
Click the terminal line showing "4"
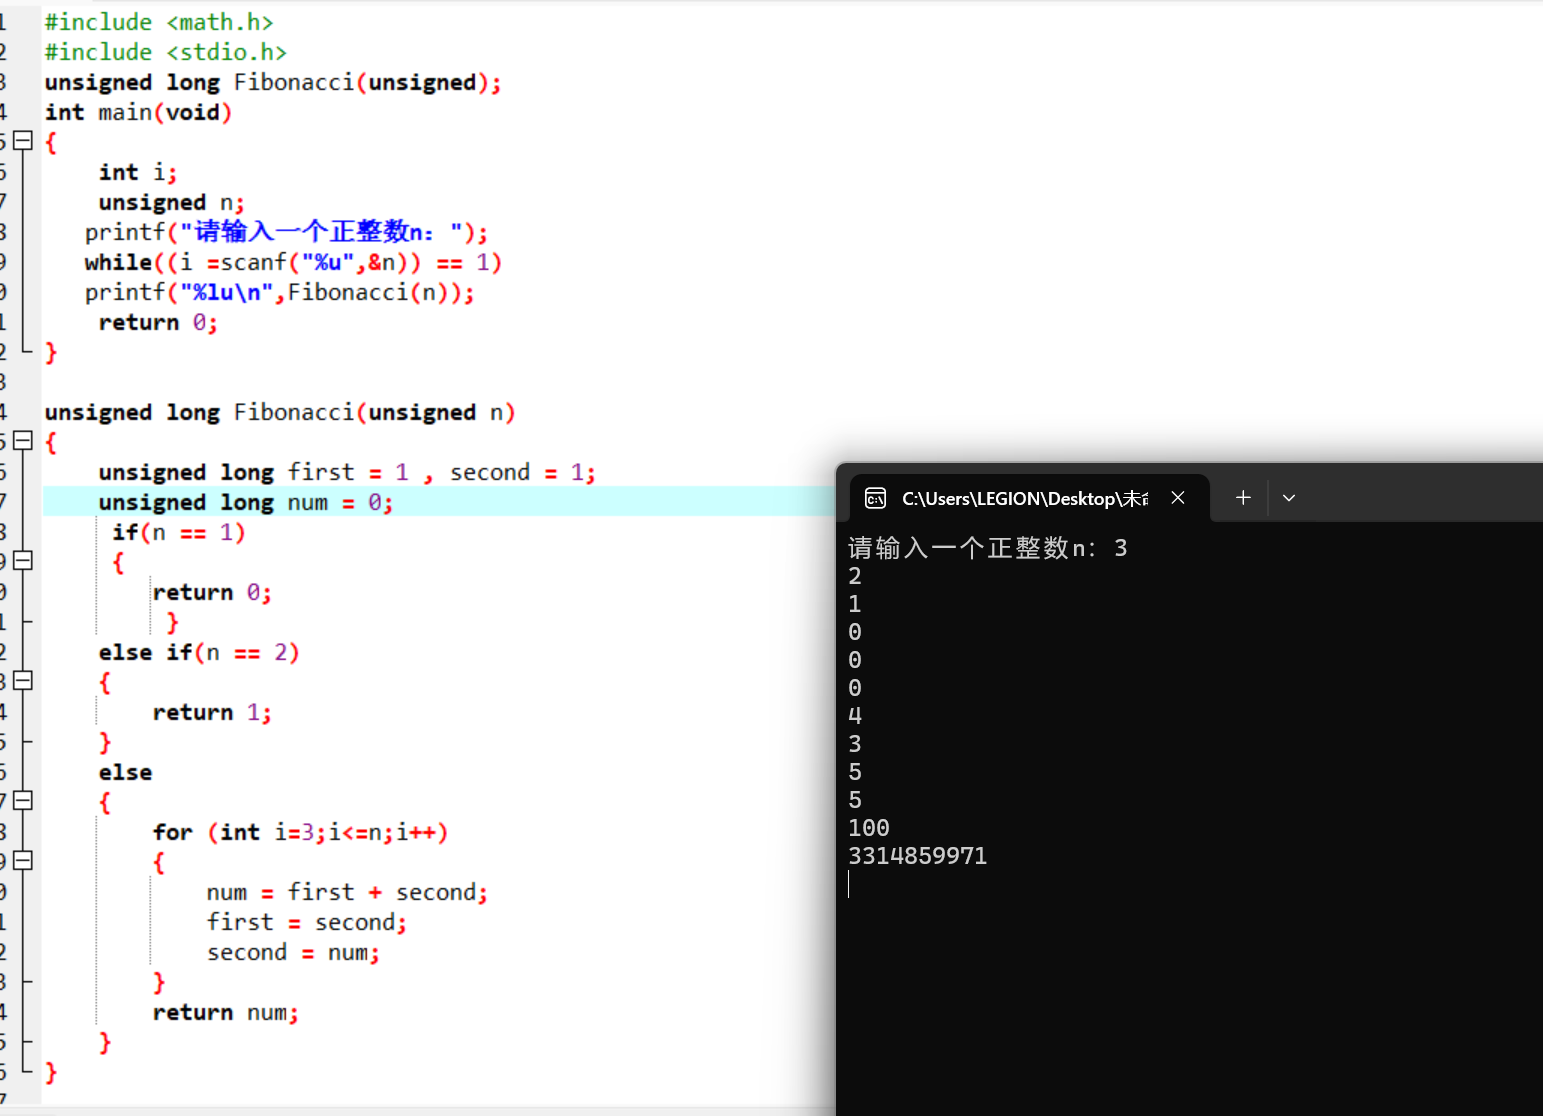tap(855, 716)
